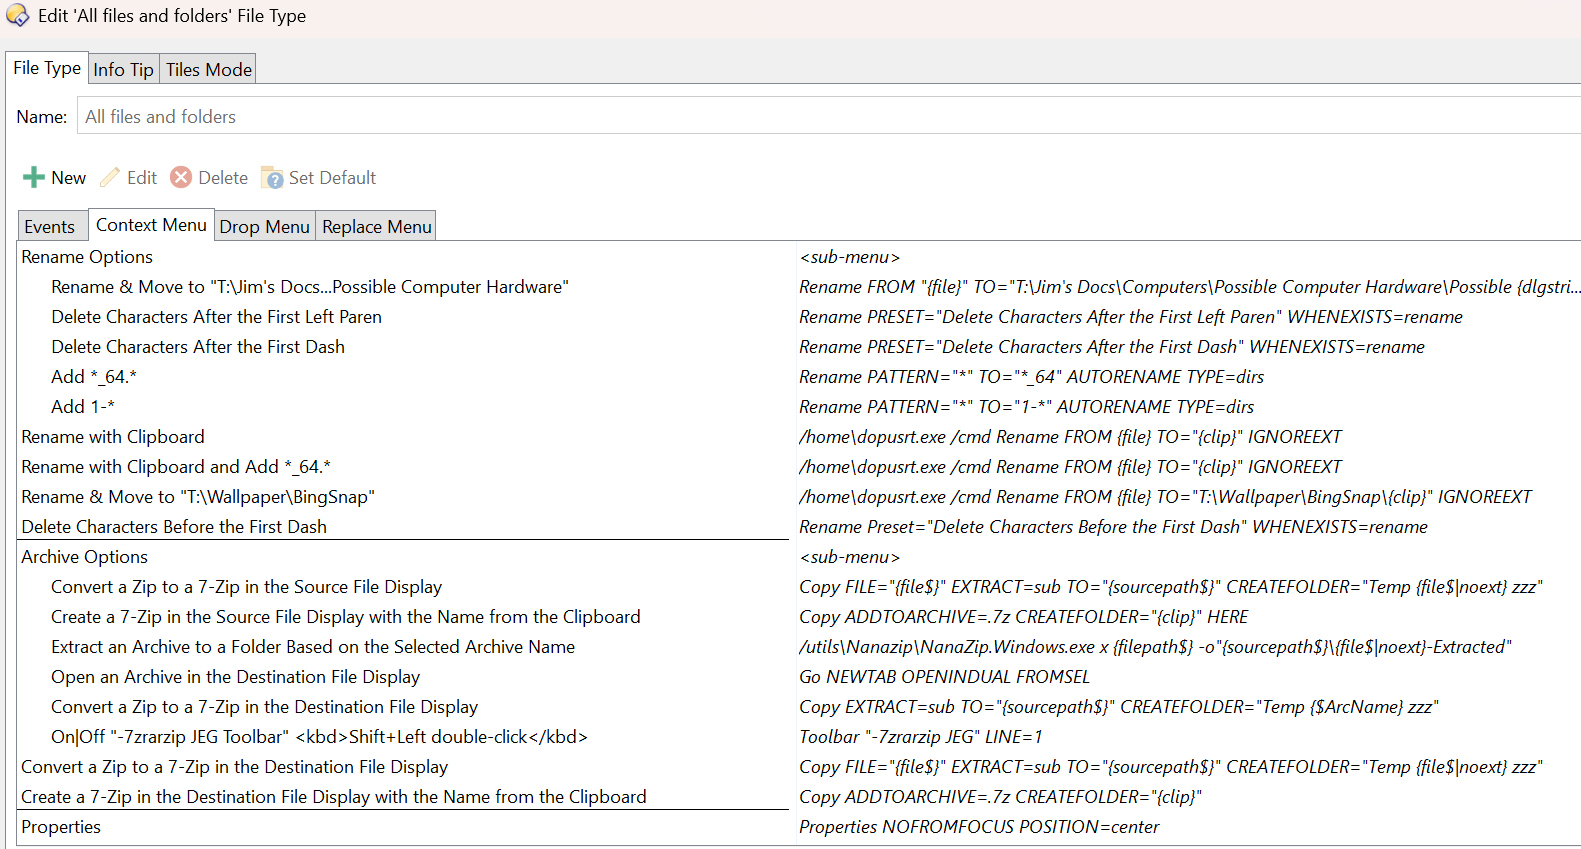
Task: Select the Context Menu tab
Action: point(151,225)
